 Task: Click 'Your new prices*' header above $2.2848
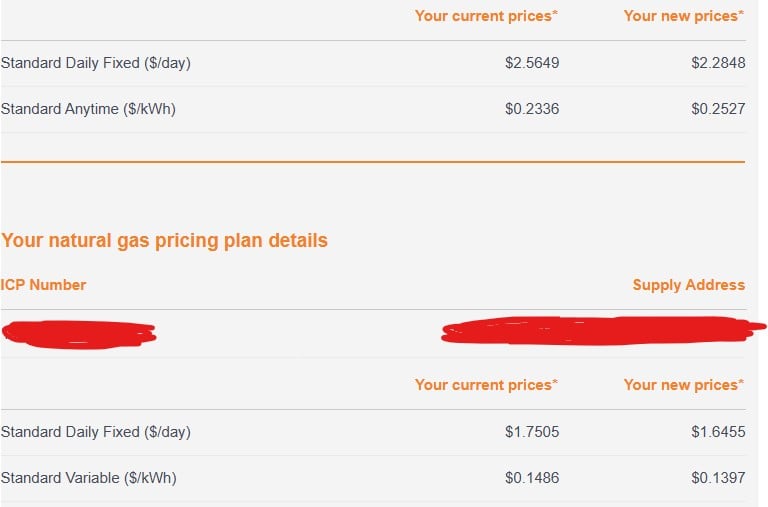tap(684, 16)
